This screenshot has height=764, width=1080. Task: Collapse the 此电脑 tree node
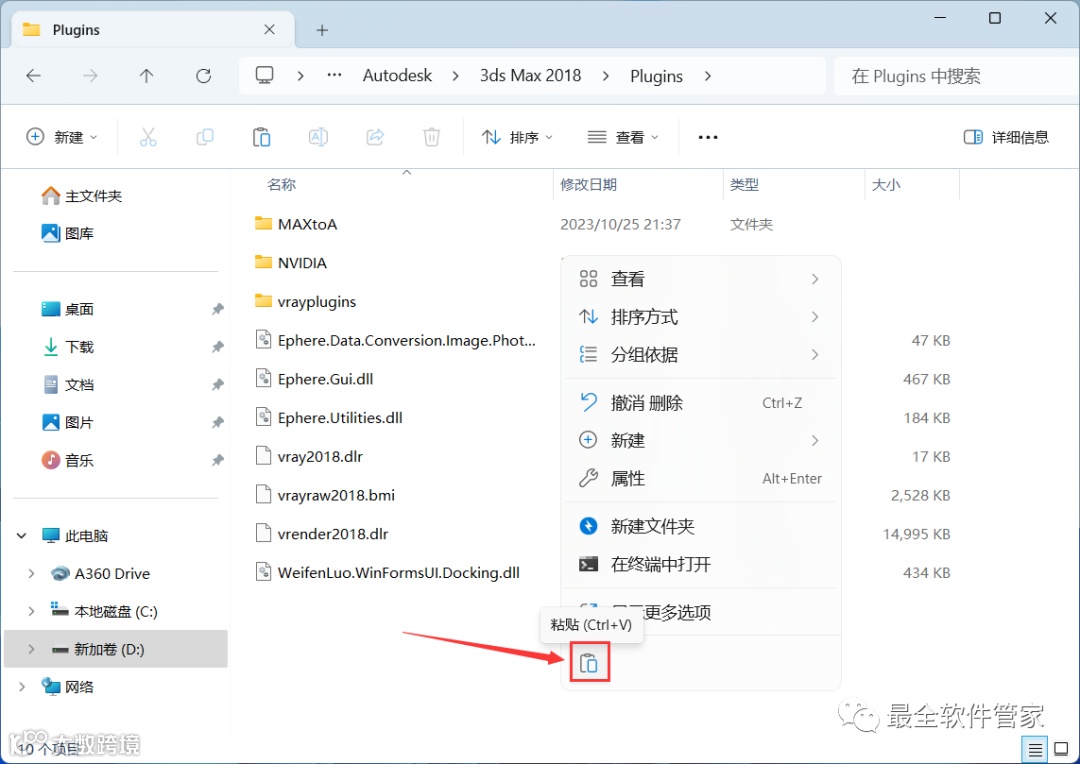pyautogui.click(x=21, y=535)
